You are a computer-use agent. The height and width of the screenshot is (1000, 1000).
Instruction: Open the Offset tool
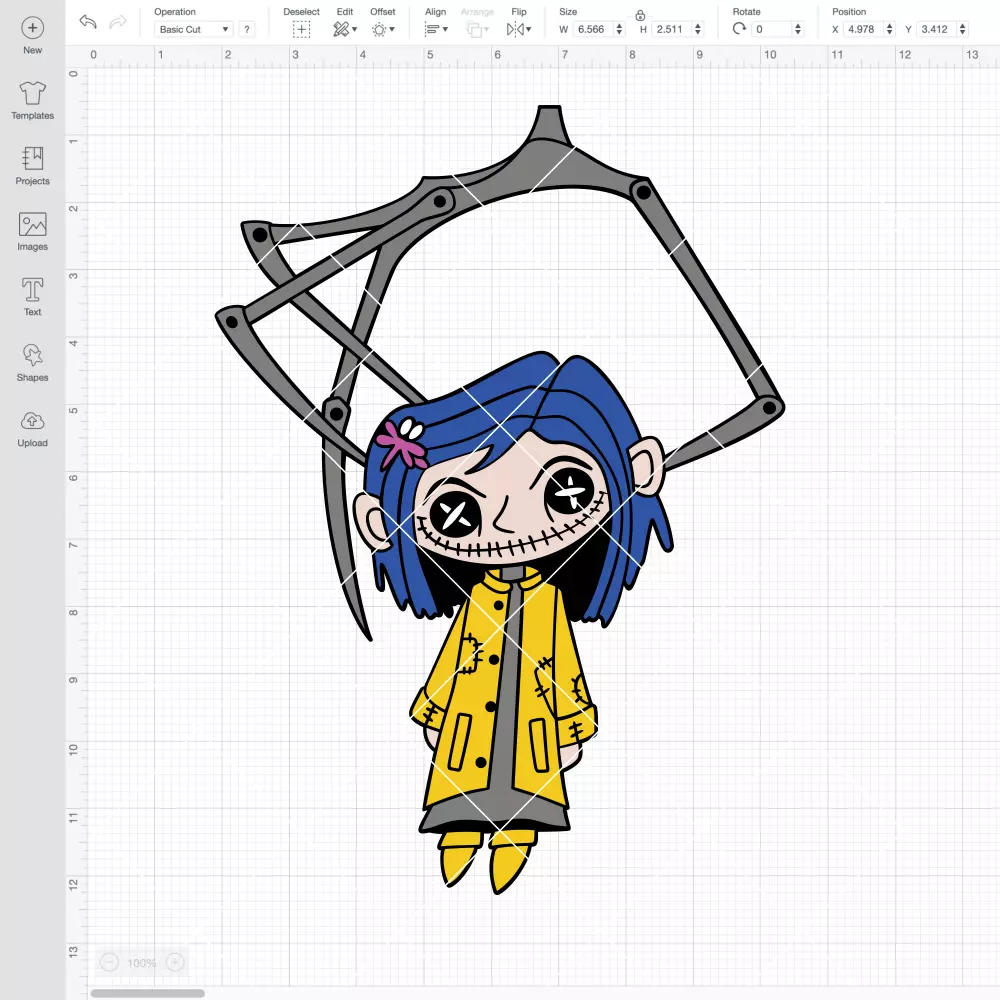383,29
